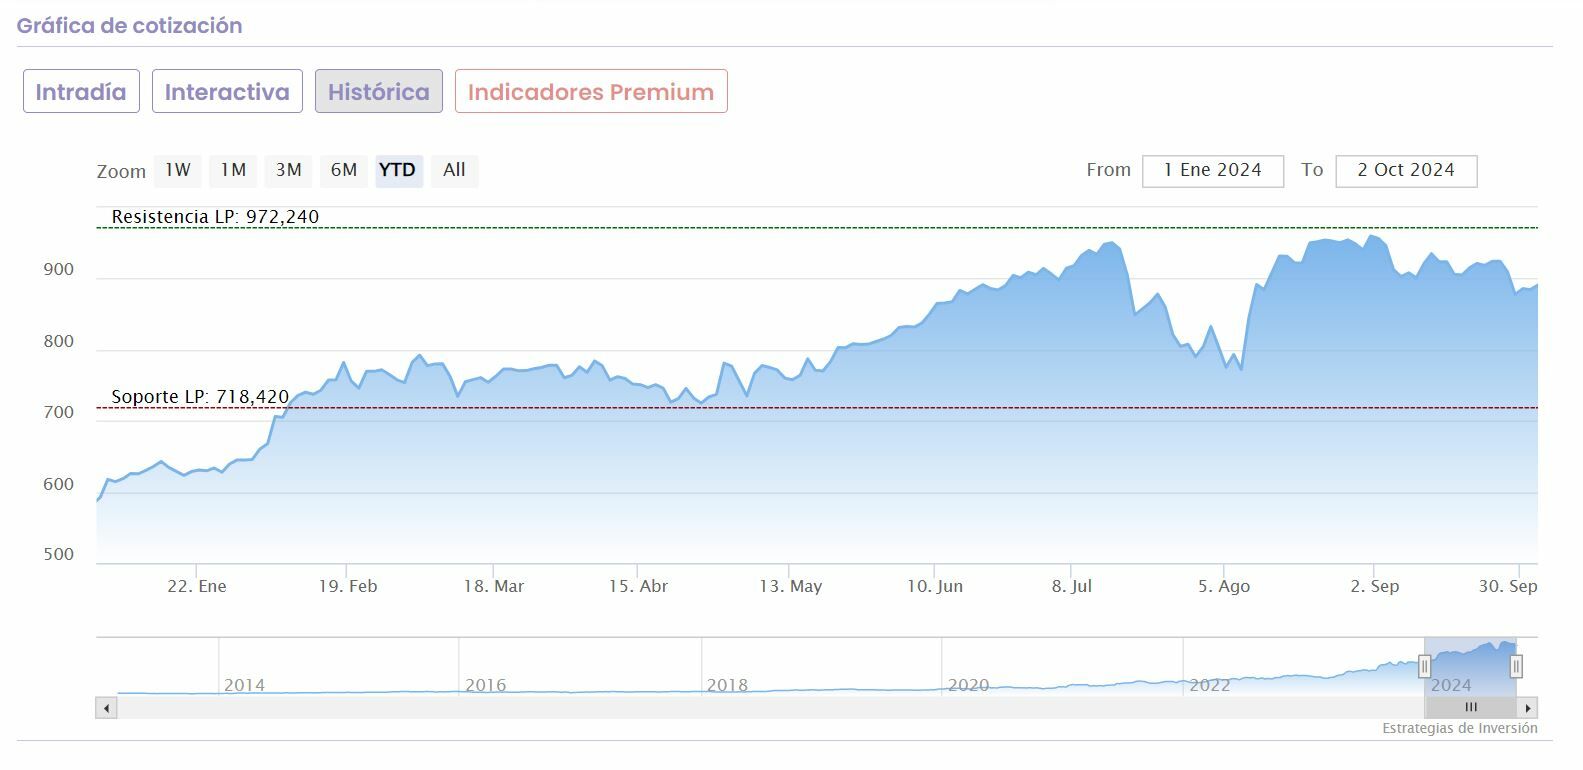The width and height of the screenshot is (1583, 770).
Task: Click the navigator right scroll arrow
Action: [1527, 708]
